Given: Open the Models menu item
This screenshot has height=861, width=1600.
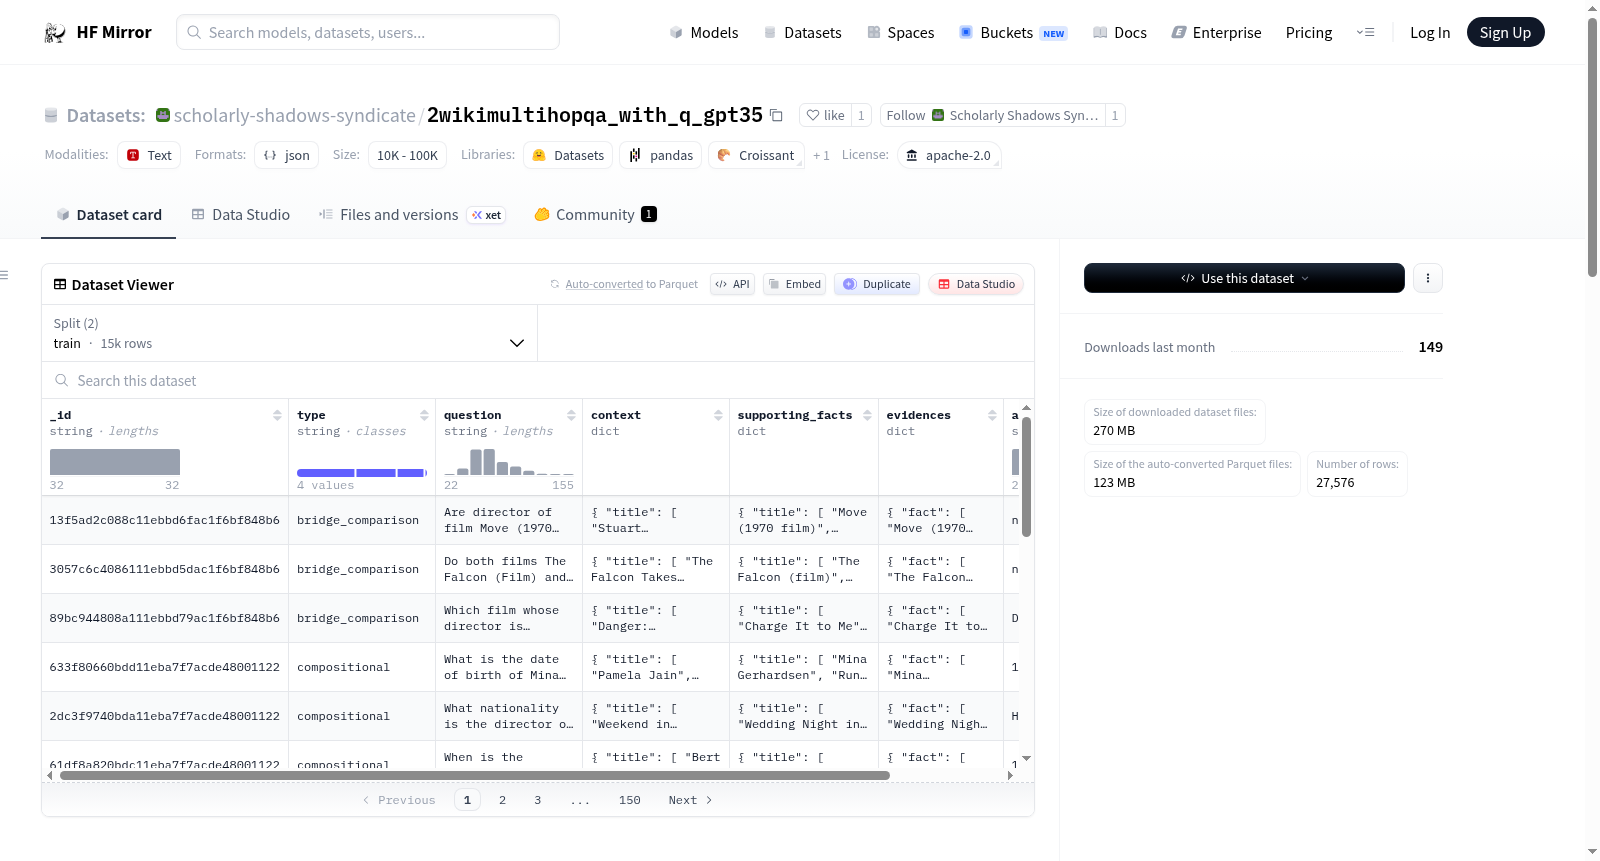Looking at the screenshot, I should pyautogui.click(x=704, y=32).
